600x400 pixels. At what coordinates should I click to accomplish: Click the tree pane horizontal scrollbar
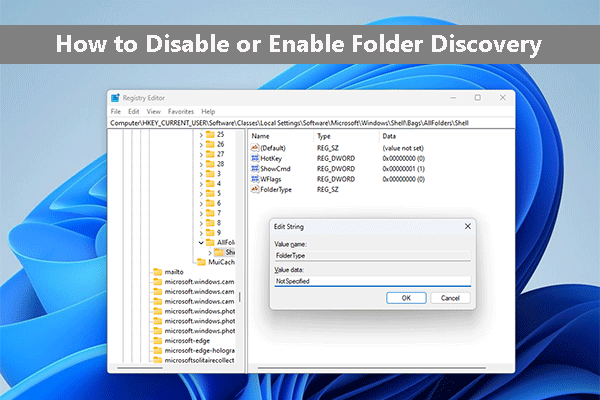(x=140, y=368)
